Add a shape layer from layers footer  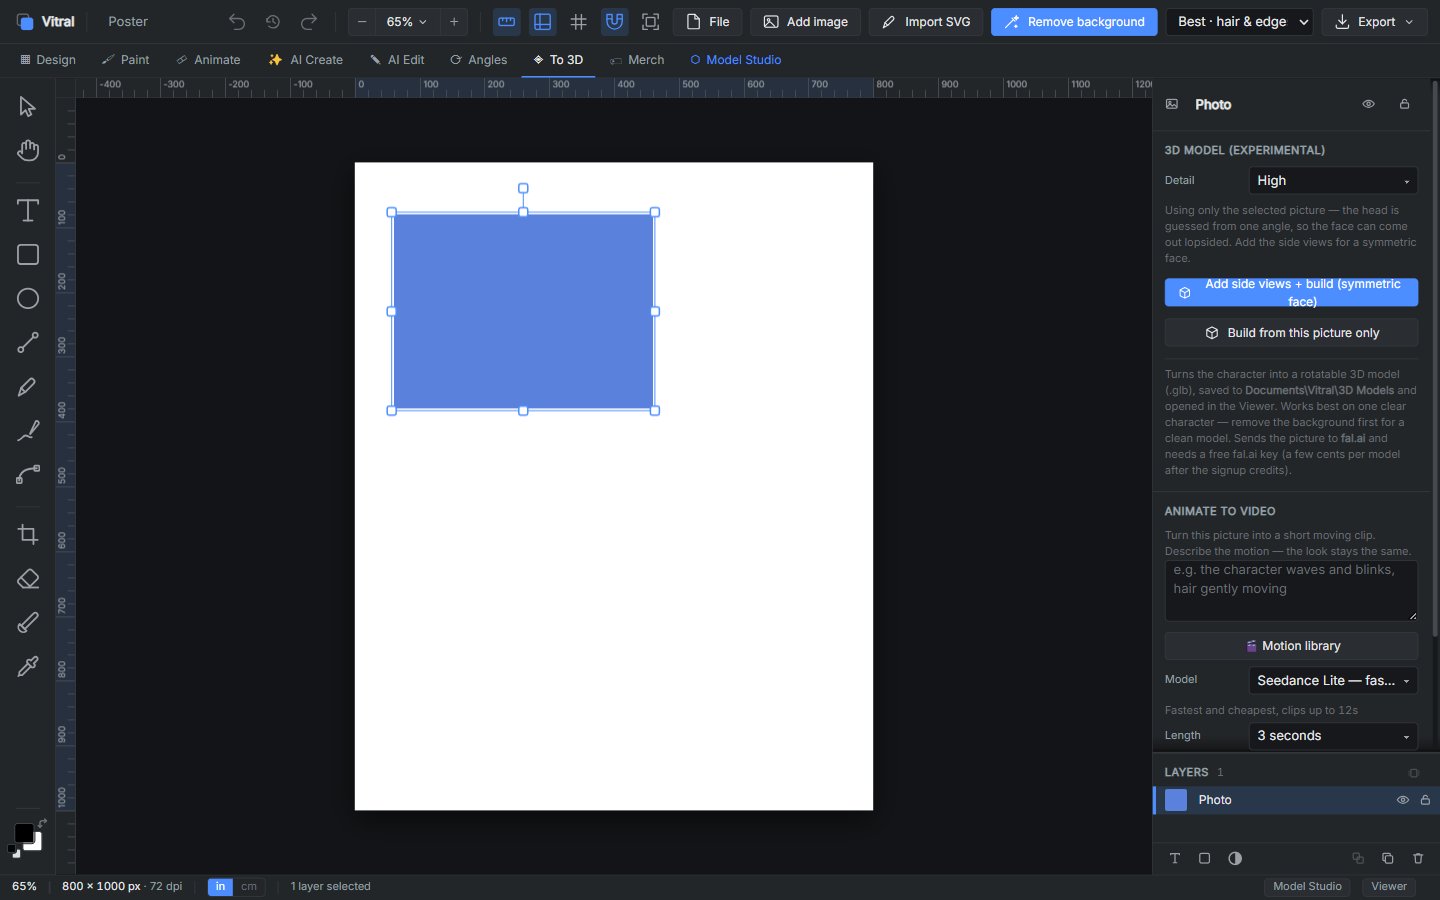pos(1205,859)
